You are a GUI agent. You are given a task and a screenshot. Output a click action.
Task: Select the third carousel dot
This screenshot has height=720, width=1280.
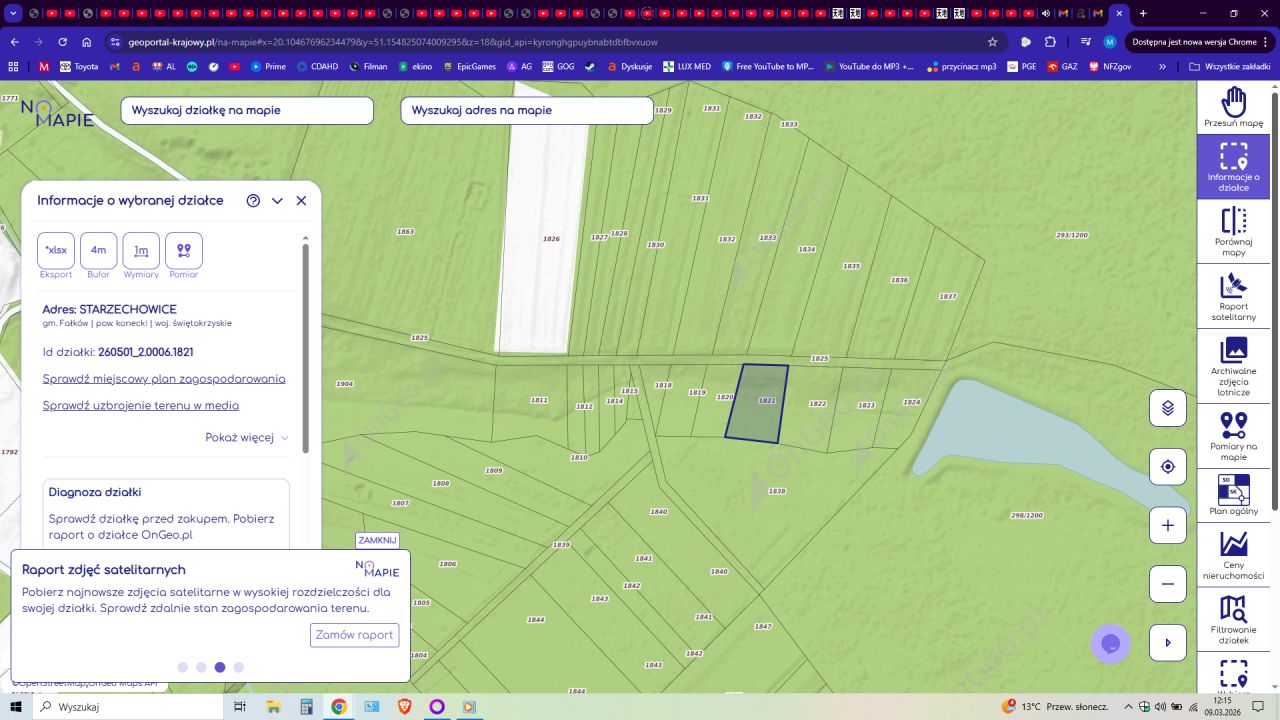click(x=220, y=667)
